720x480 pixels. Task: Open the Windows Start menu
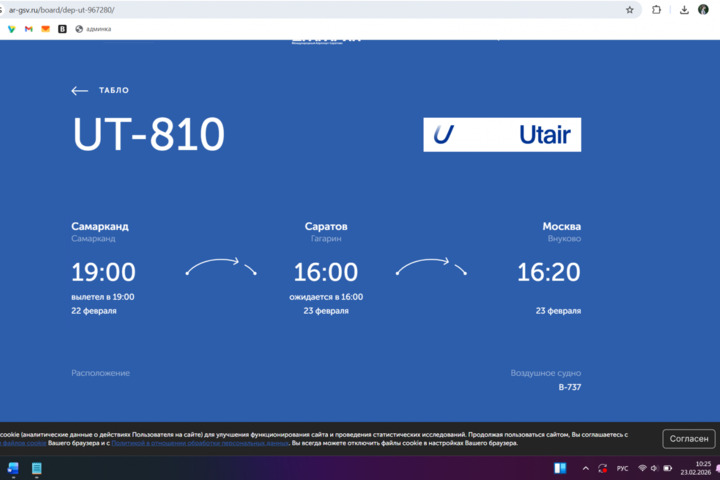pos(13,468)
